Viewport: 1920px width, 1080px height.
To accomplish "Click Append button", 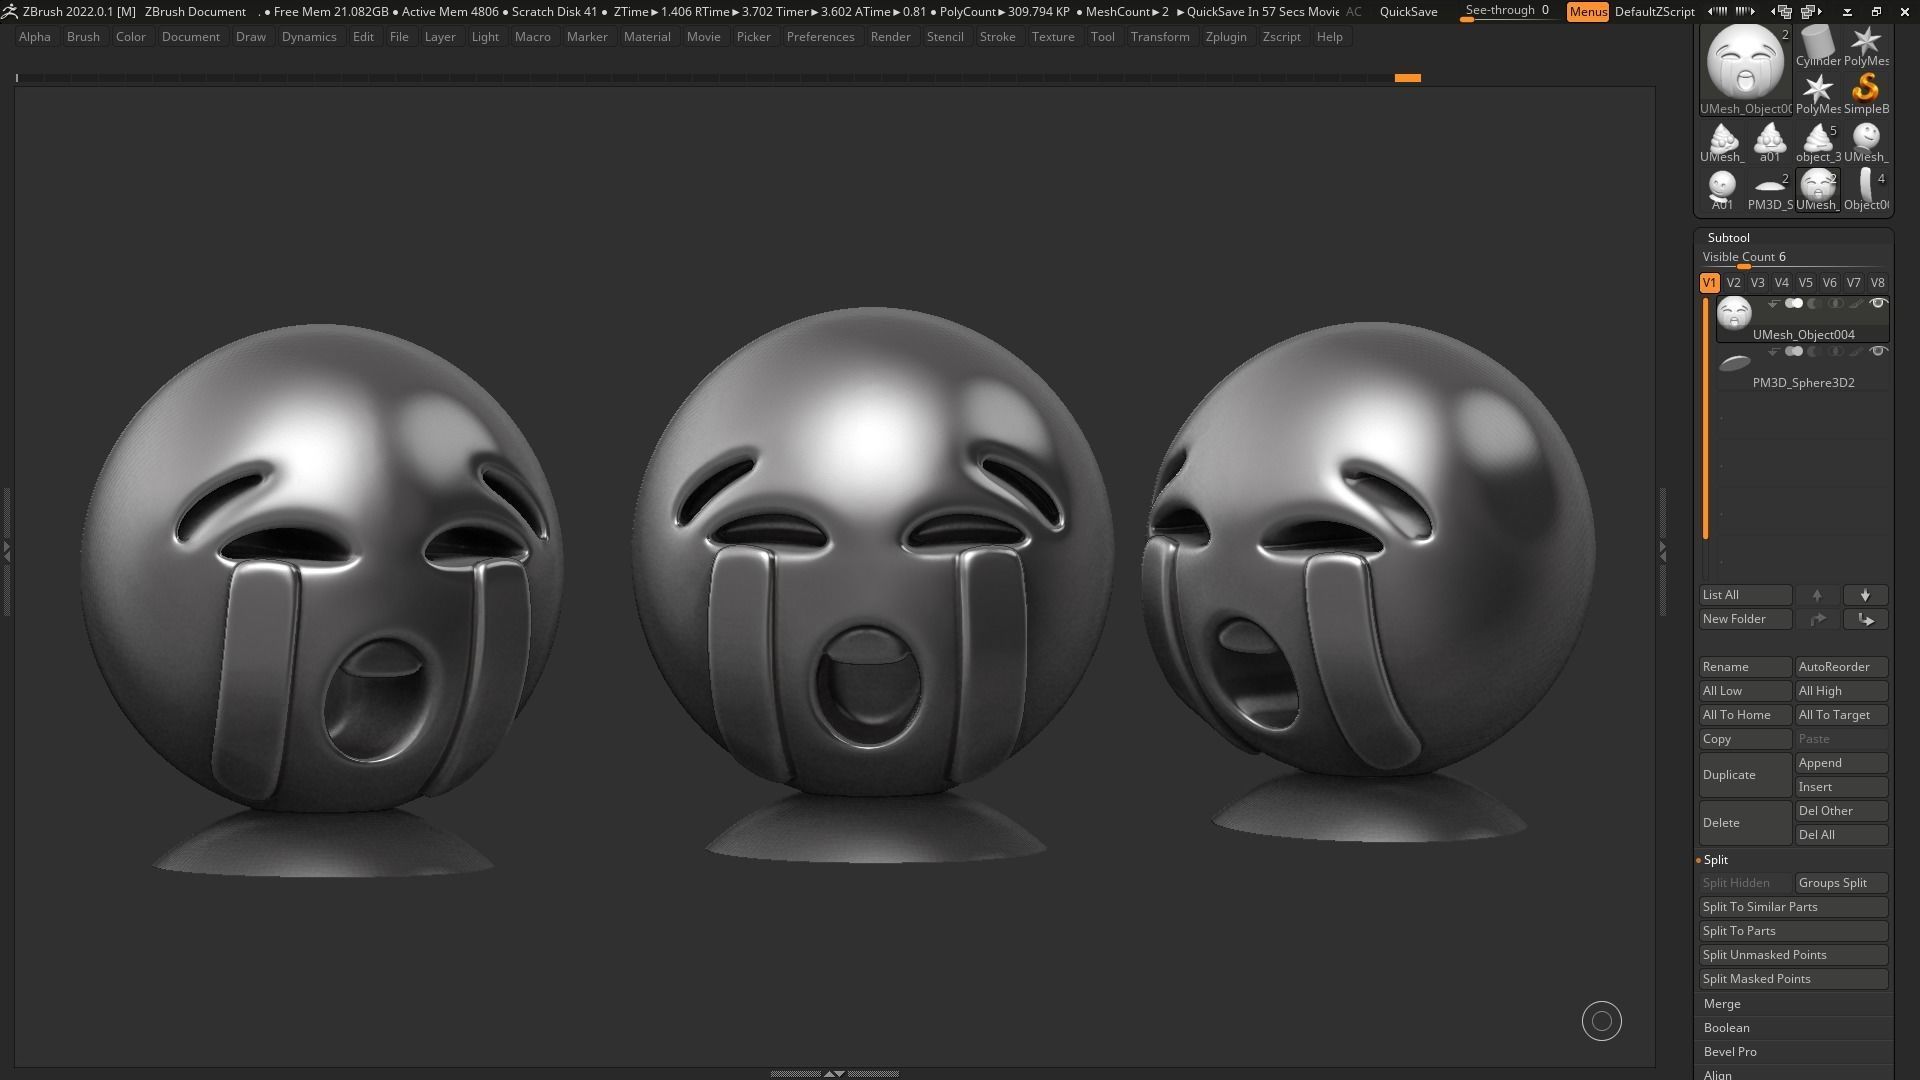I will click(1841, 763).
